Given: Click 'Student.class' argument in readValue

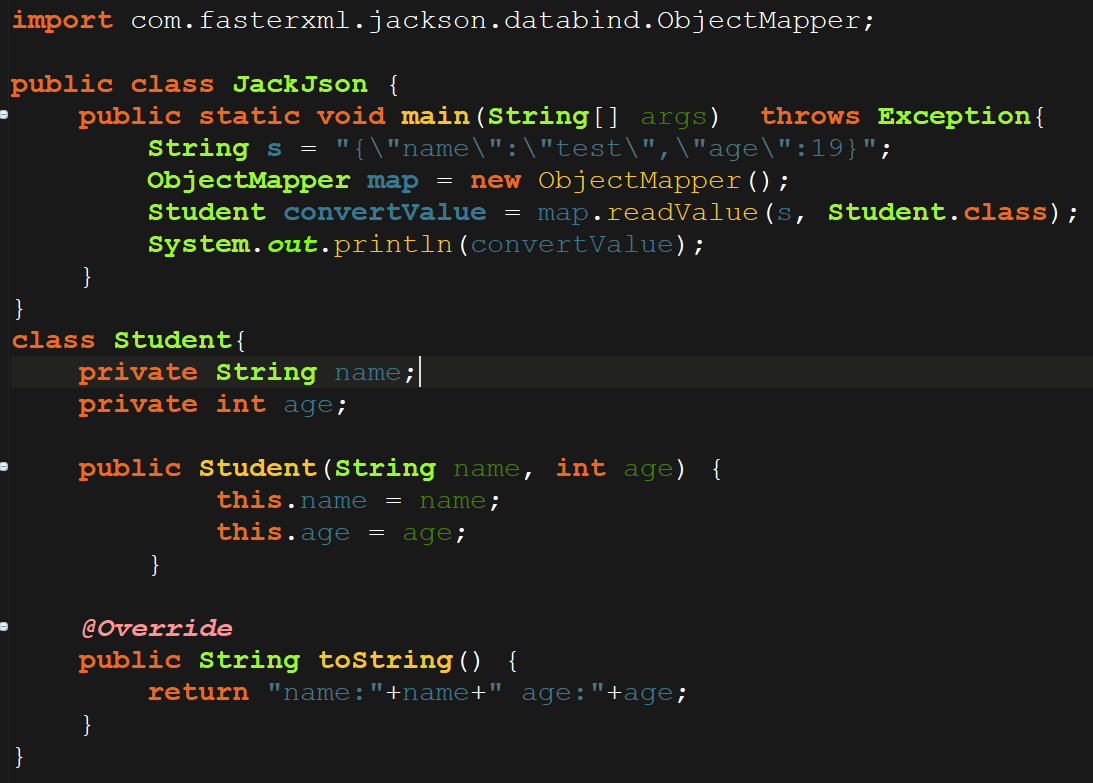Looking at the screenshot, I should pyautogui.click(x=938, y=212).
